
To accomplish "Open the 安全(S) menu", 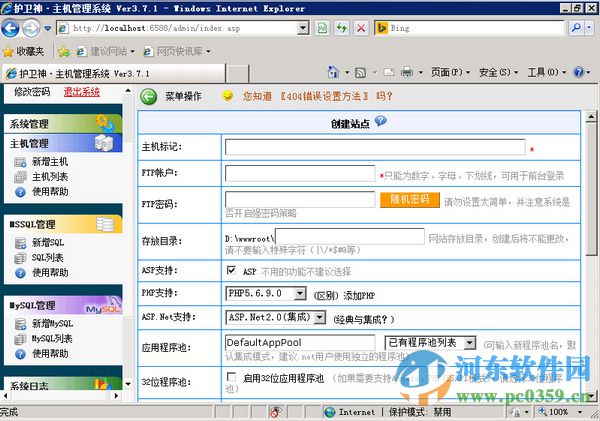I will 498,72.
